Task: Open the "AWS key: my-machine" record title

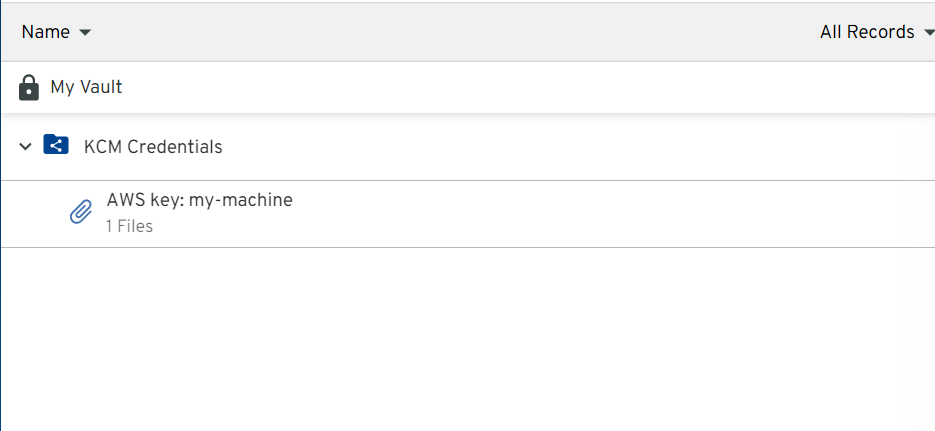Action: coord(199,200)
